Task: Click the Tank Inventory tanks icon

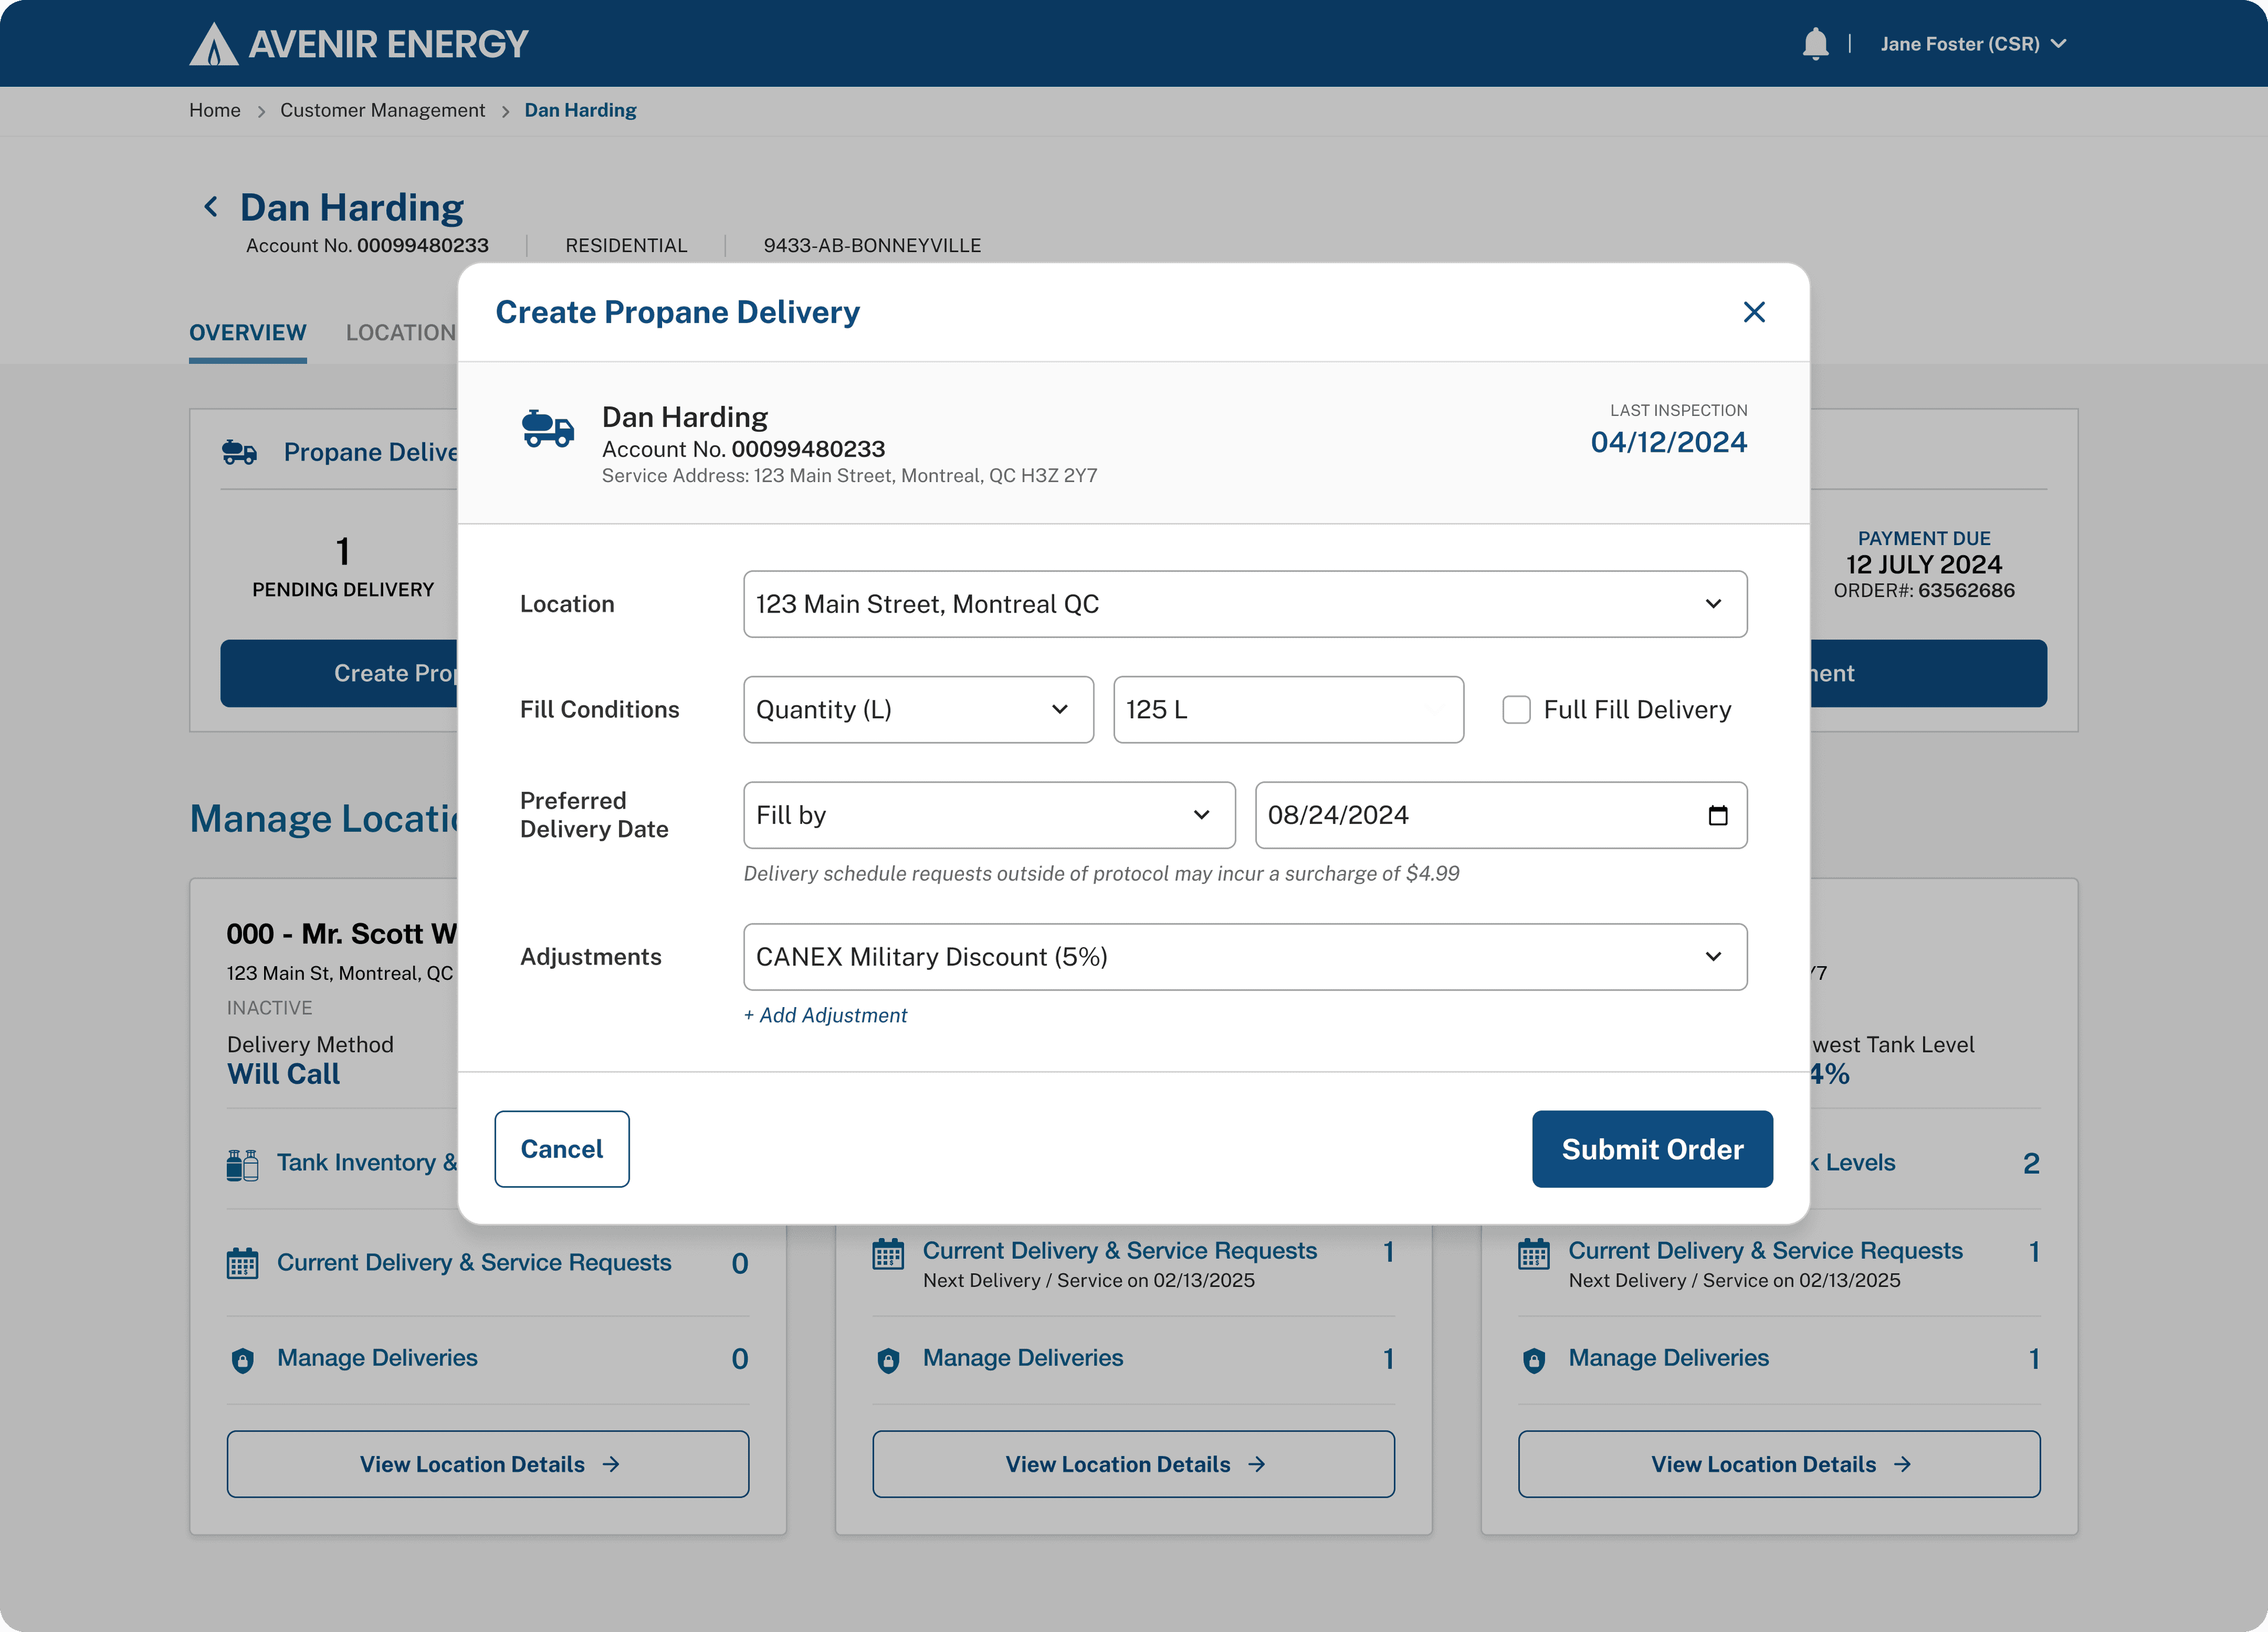Action: click(242, 1164)
